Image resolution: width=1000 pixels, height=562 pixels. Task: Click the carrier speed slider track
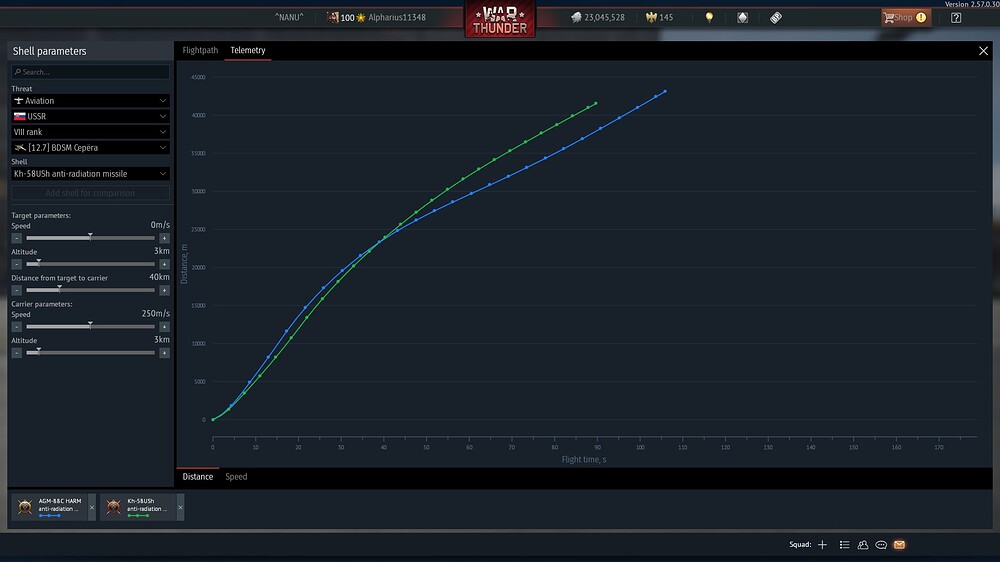pyautogui.click(x=90, y=327)
